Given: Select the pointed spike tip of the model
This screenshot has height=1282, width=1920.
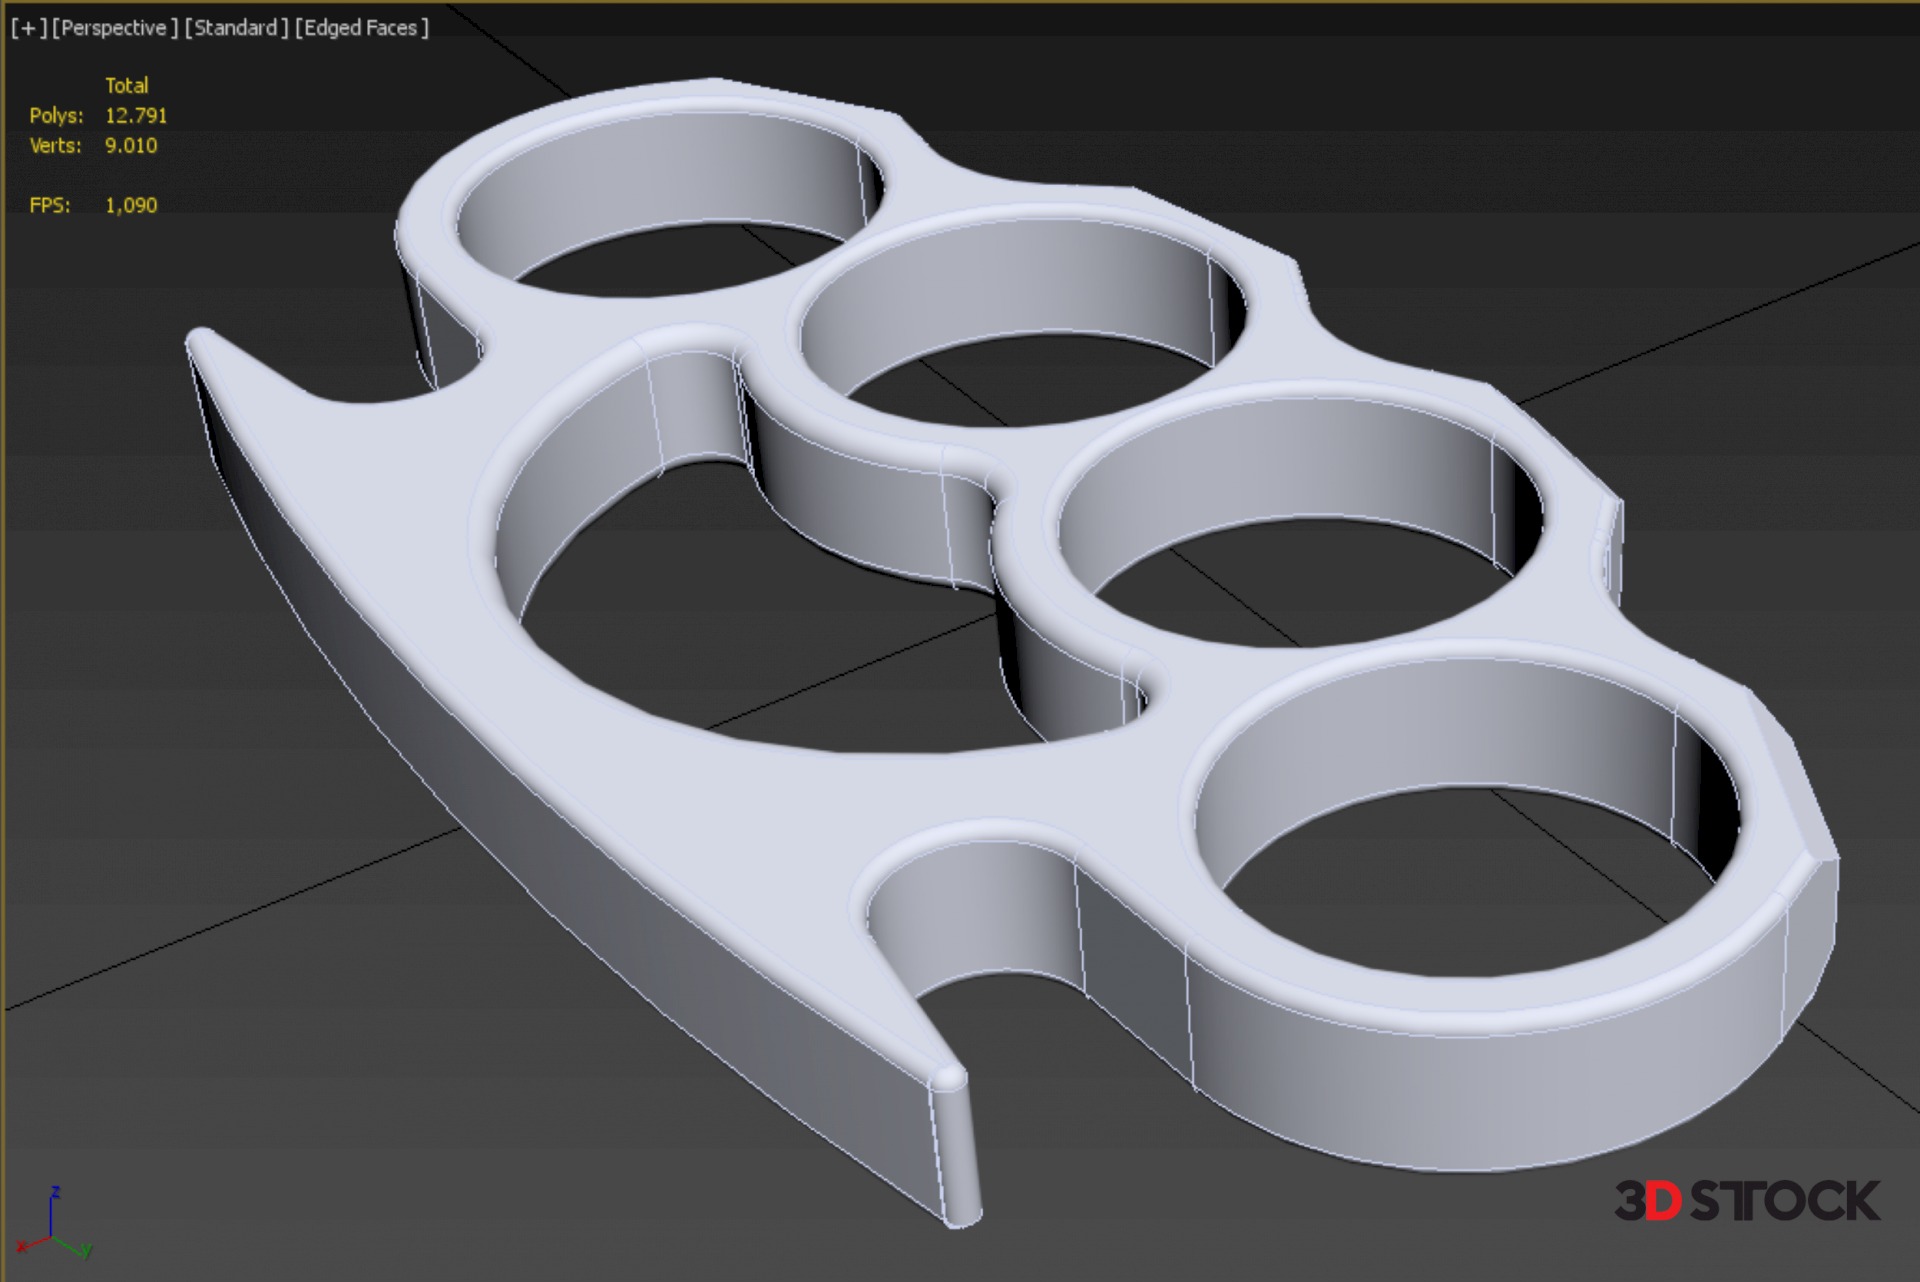Looking at the screenshot, I should click(x=202, y=341).
